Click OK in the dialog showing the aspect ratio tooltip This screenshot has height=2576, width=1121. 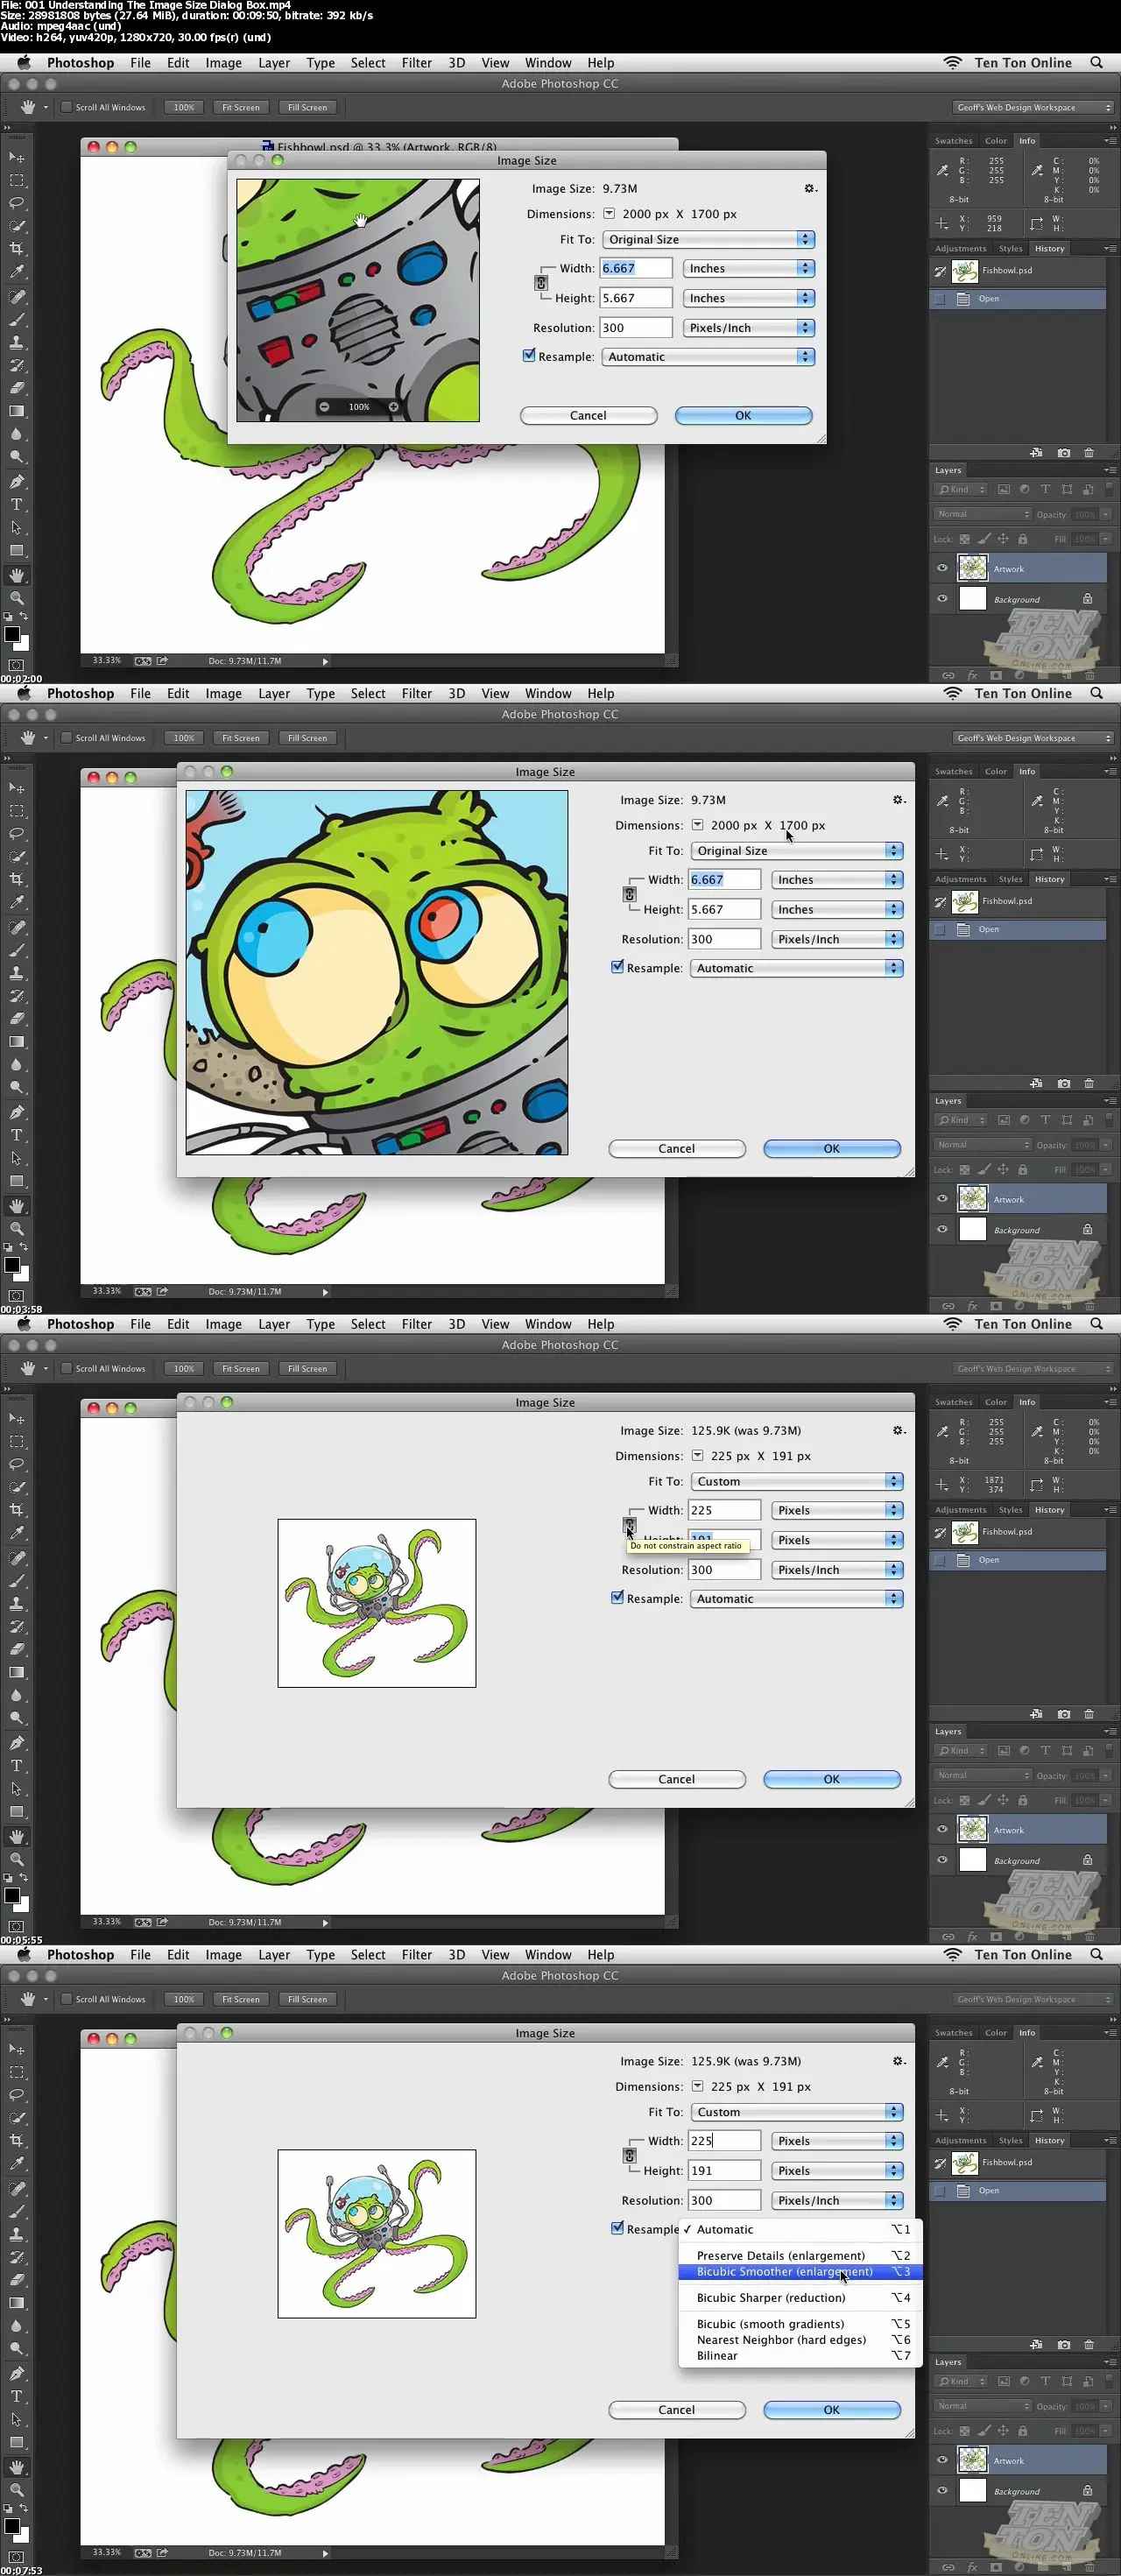832,1779
